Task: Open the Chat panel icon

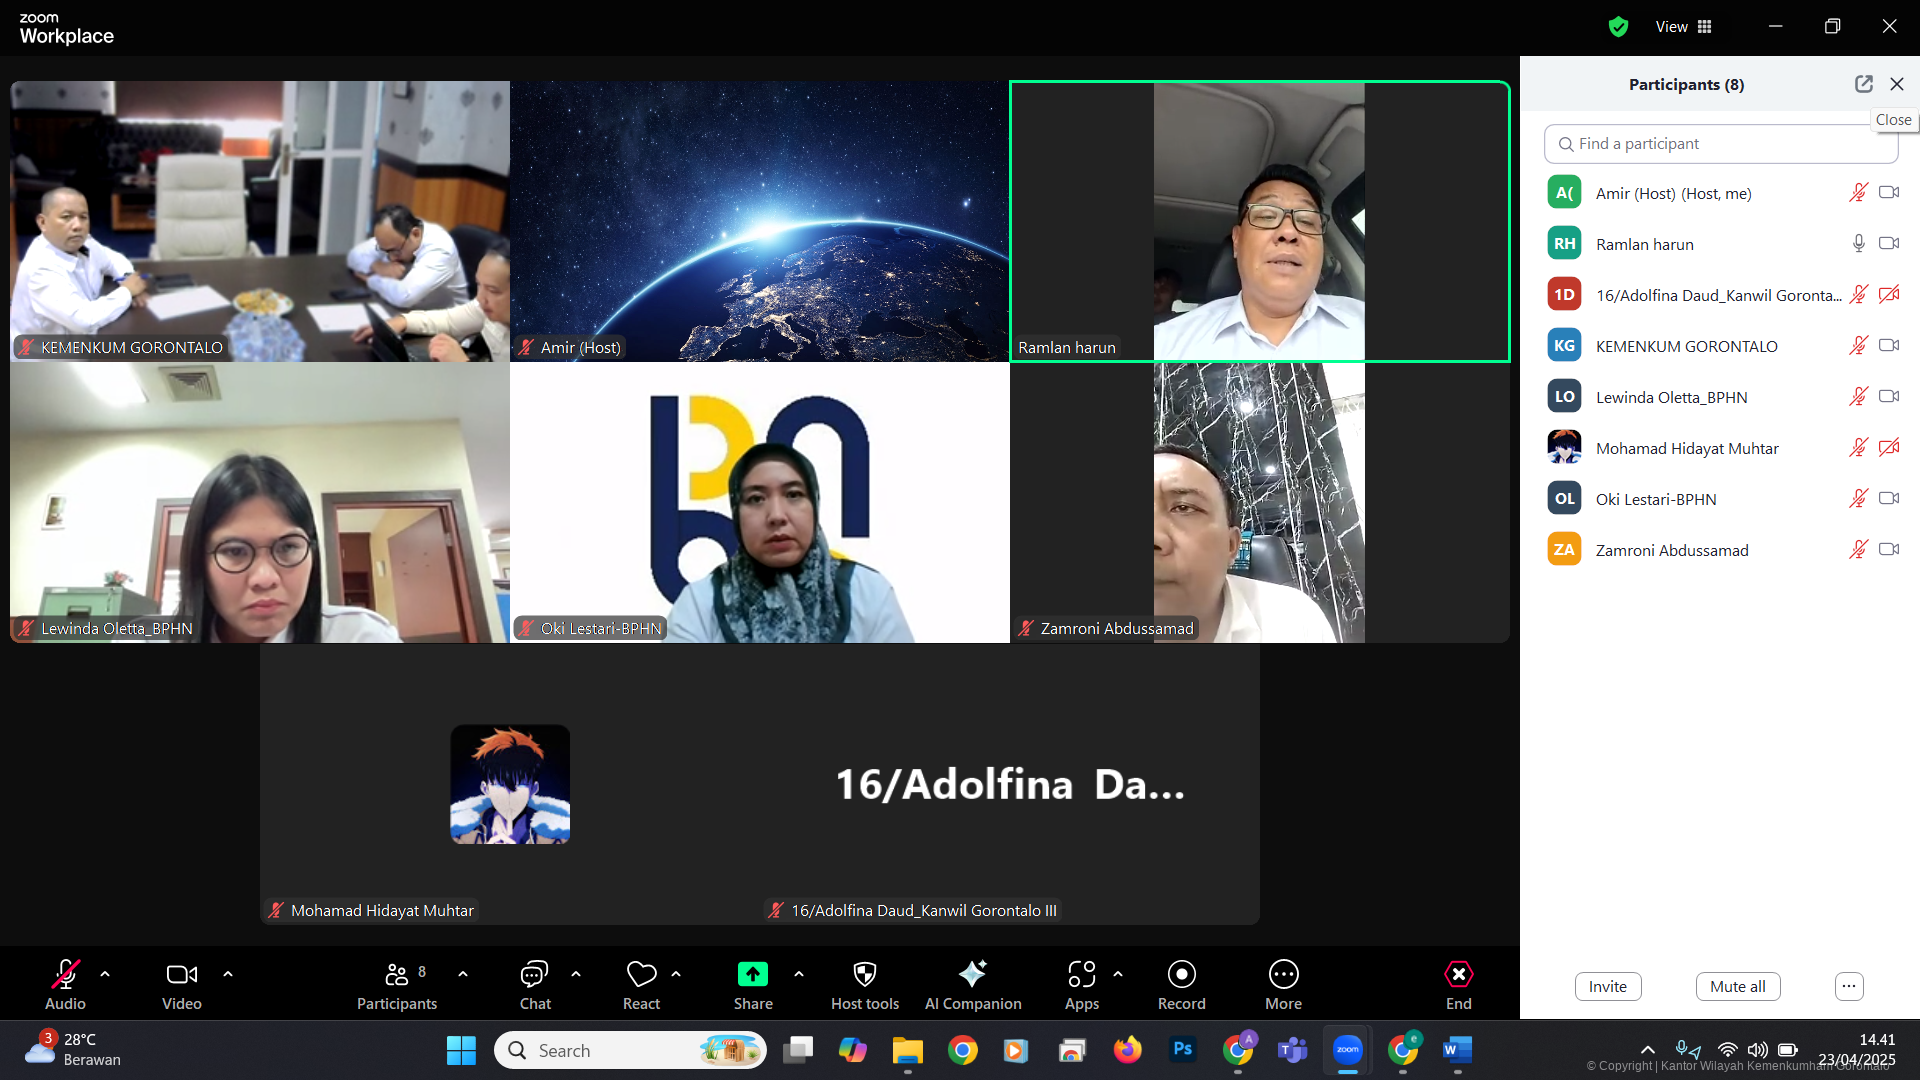Action: [534, 974]
